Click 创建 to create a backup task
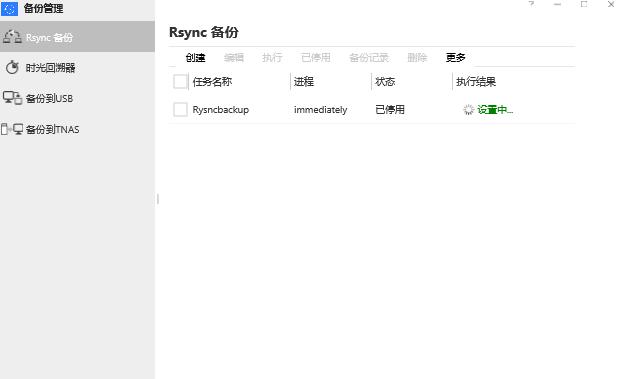Viewport: 620px width, 379px height. 195,58
